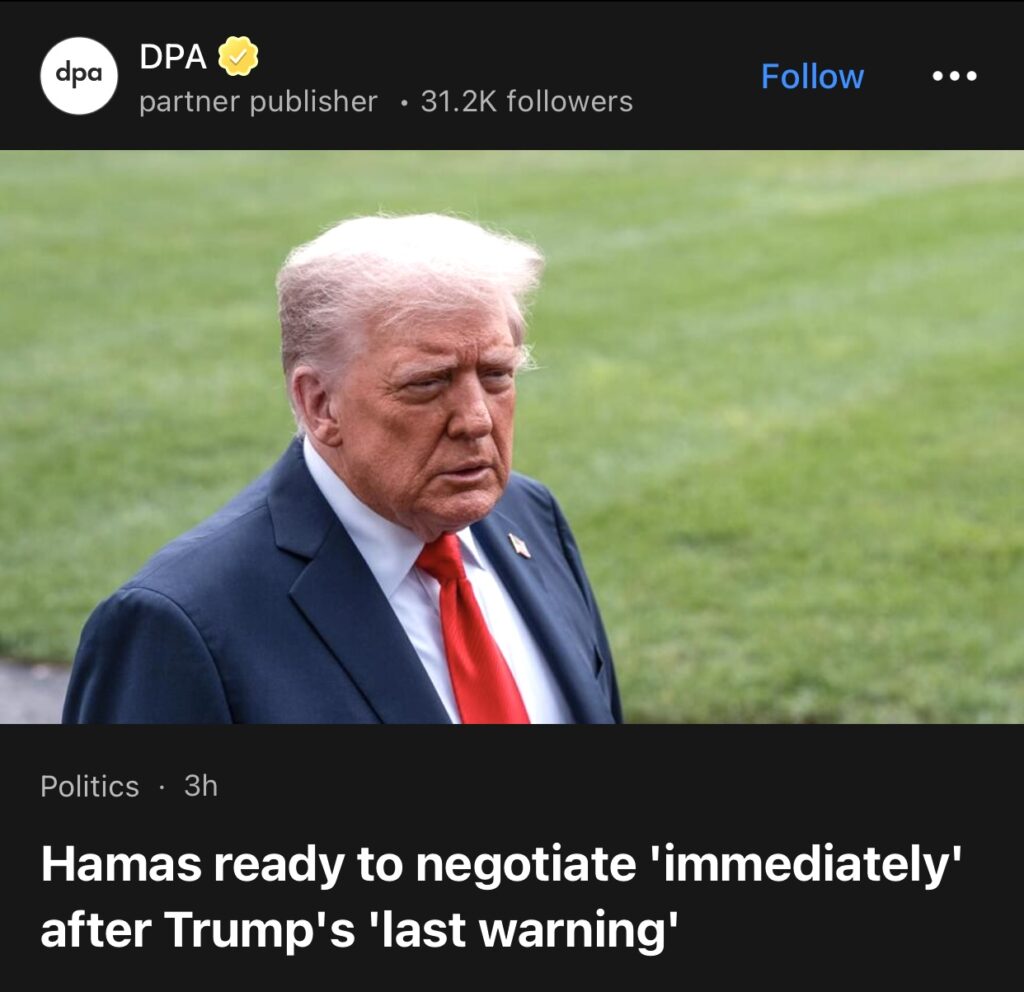Tap the man's face in the article image
1024x992 pixels.
tap(438, 418)
